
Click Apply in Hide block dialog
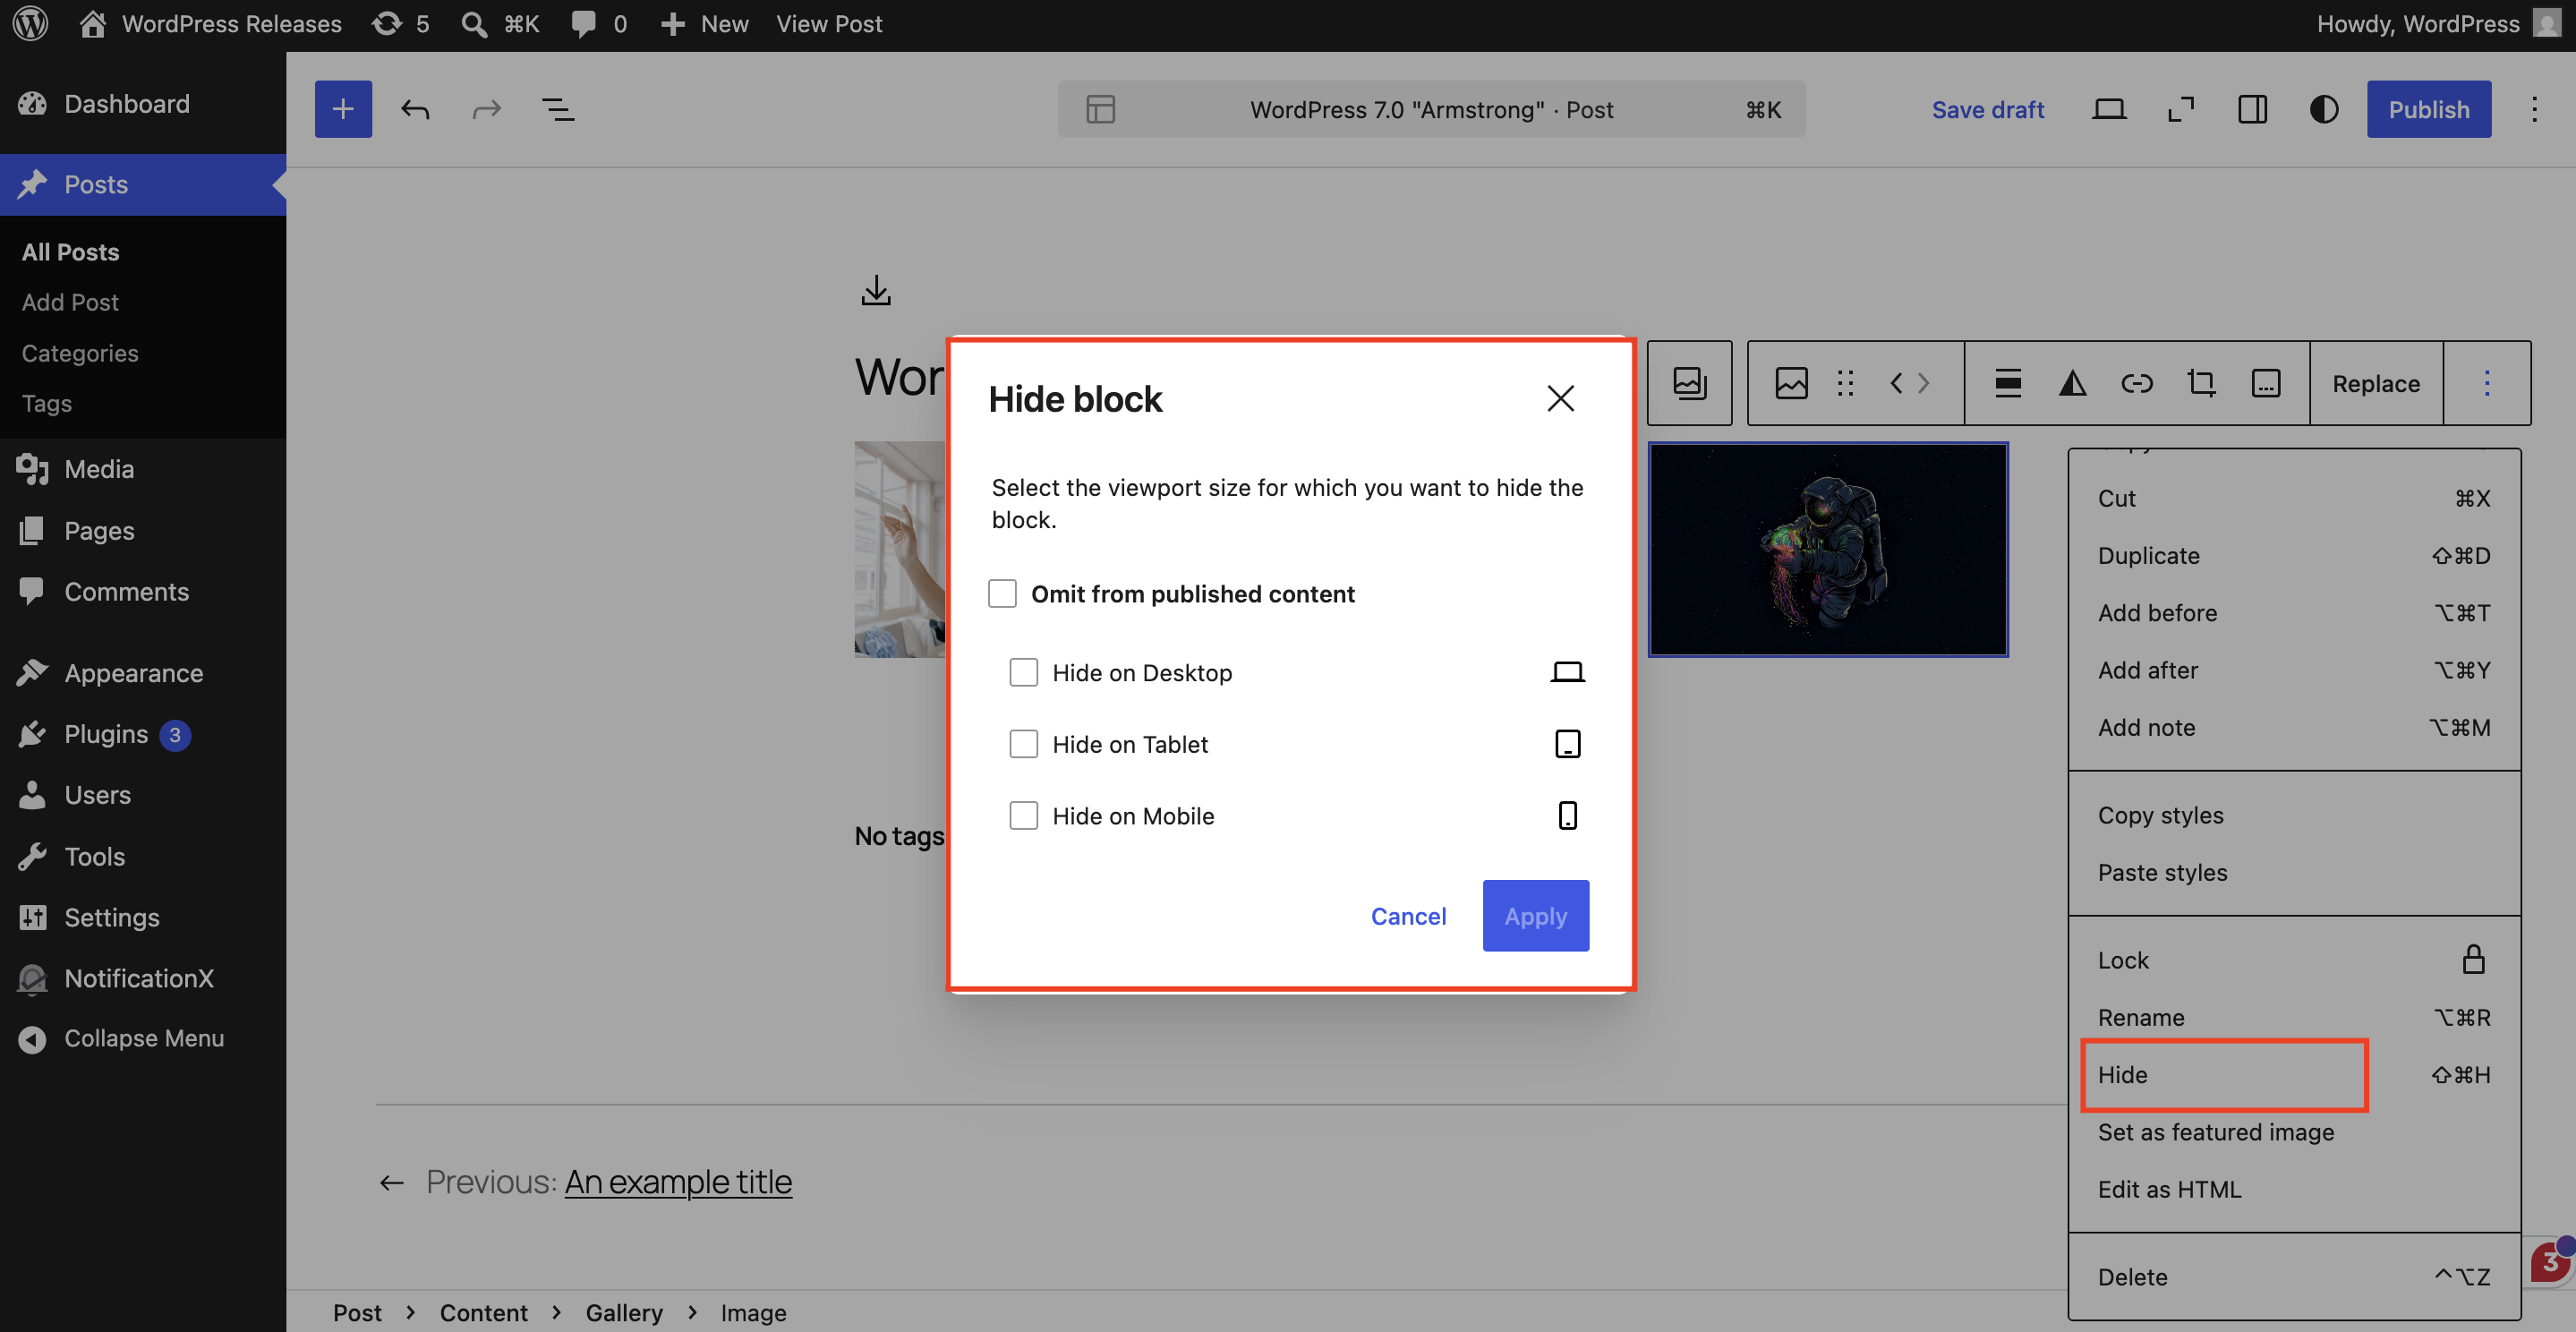[x=1535, y=916]
